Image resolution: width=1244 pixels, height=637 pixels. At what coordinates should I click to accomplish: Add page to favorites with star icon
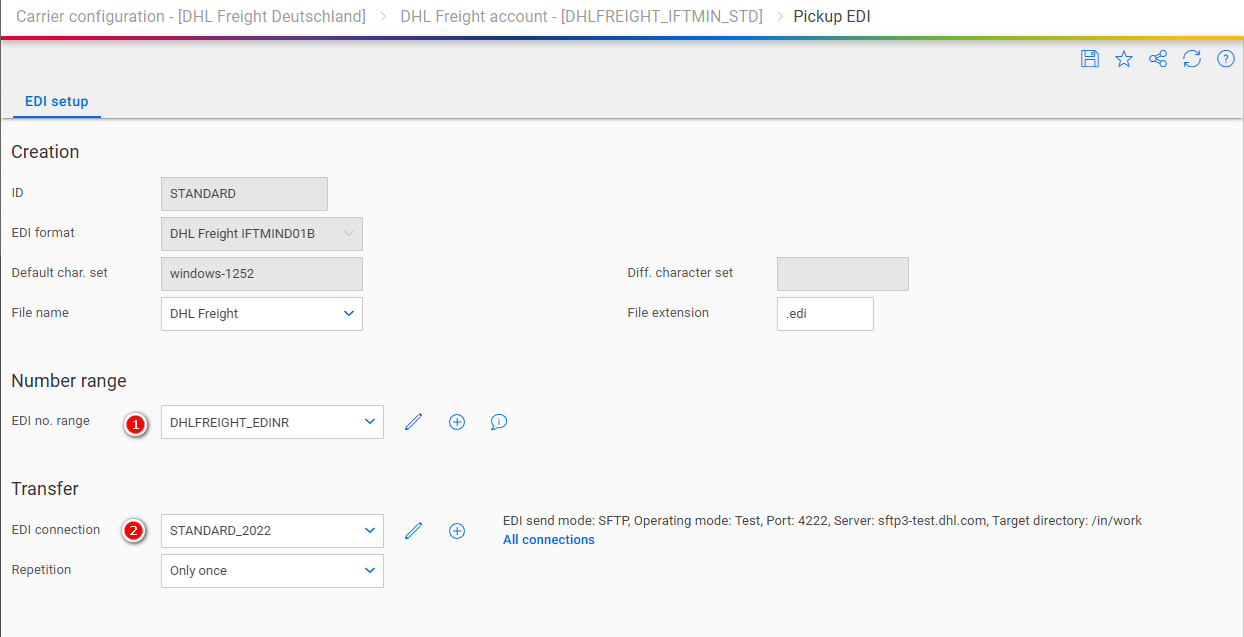[1124, 59]
